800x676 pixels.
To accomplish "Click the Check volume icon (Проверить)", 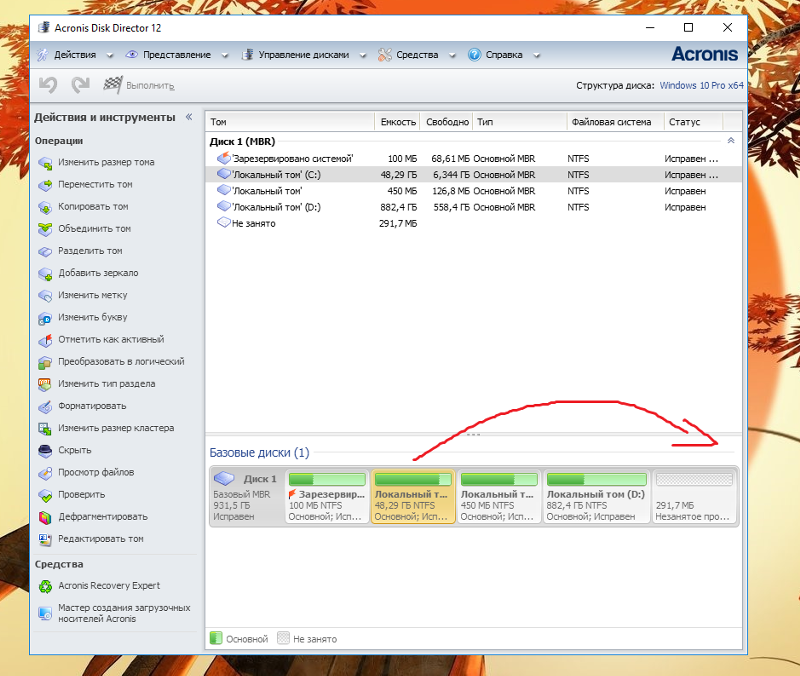I will point(45,495).
